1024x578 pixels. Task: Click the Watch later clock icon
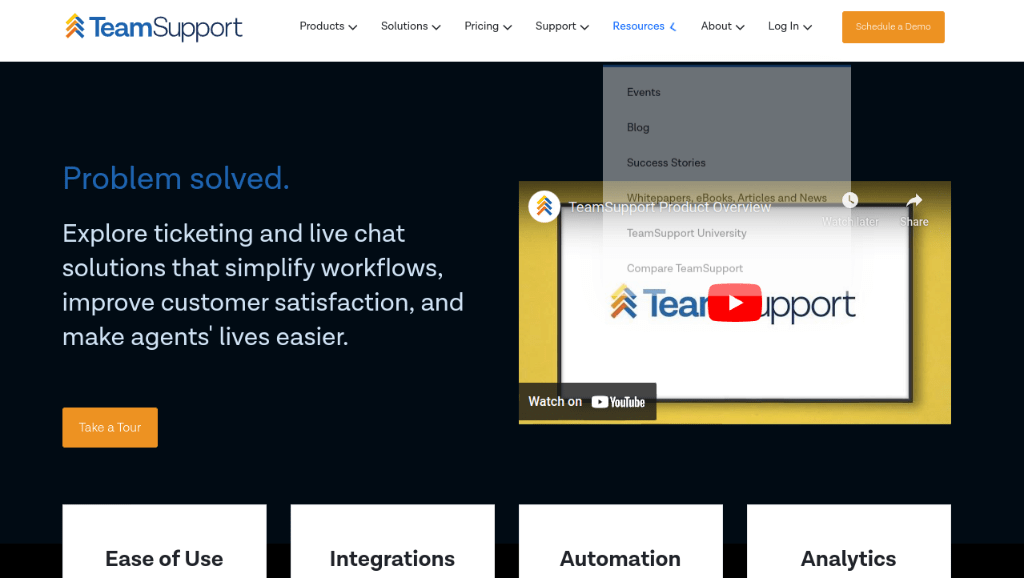click(x=850, y=201)
